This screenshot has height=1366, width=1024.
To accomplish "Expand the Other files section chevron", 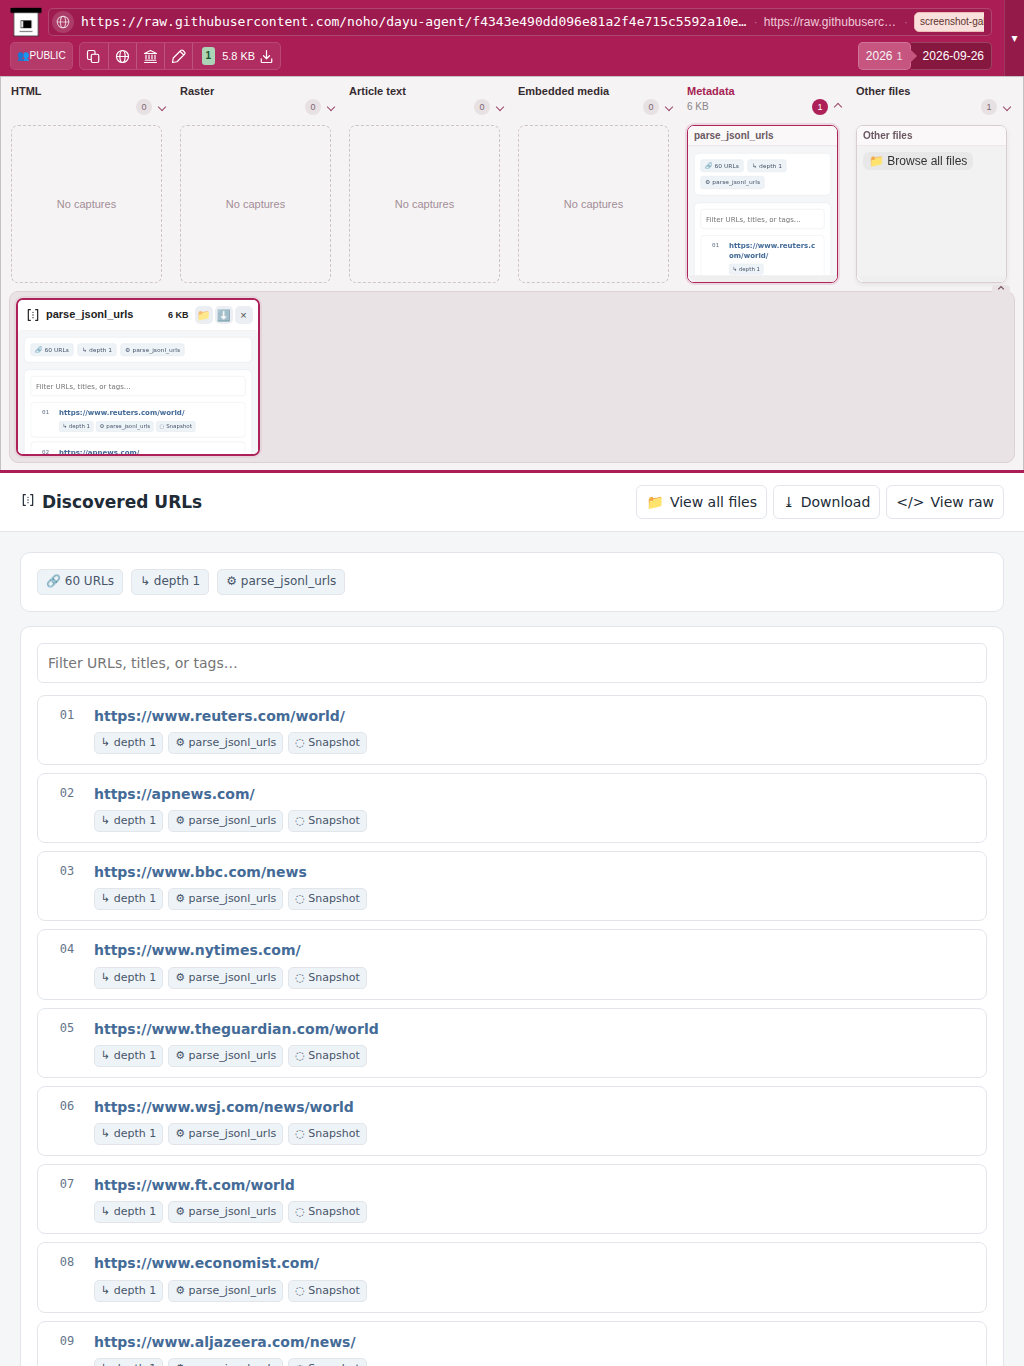I will [1007, 108].
